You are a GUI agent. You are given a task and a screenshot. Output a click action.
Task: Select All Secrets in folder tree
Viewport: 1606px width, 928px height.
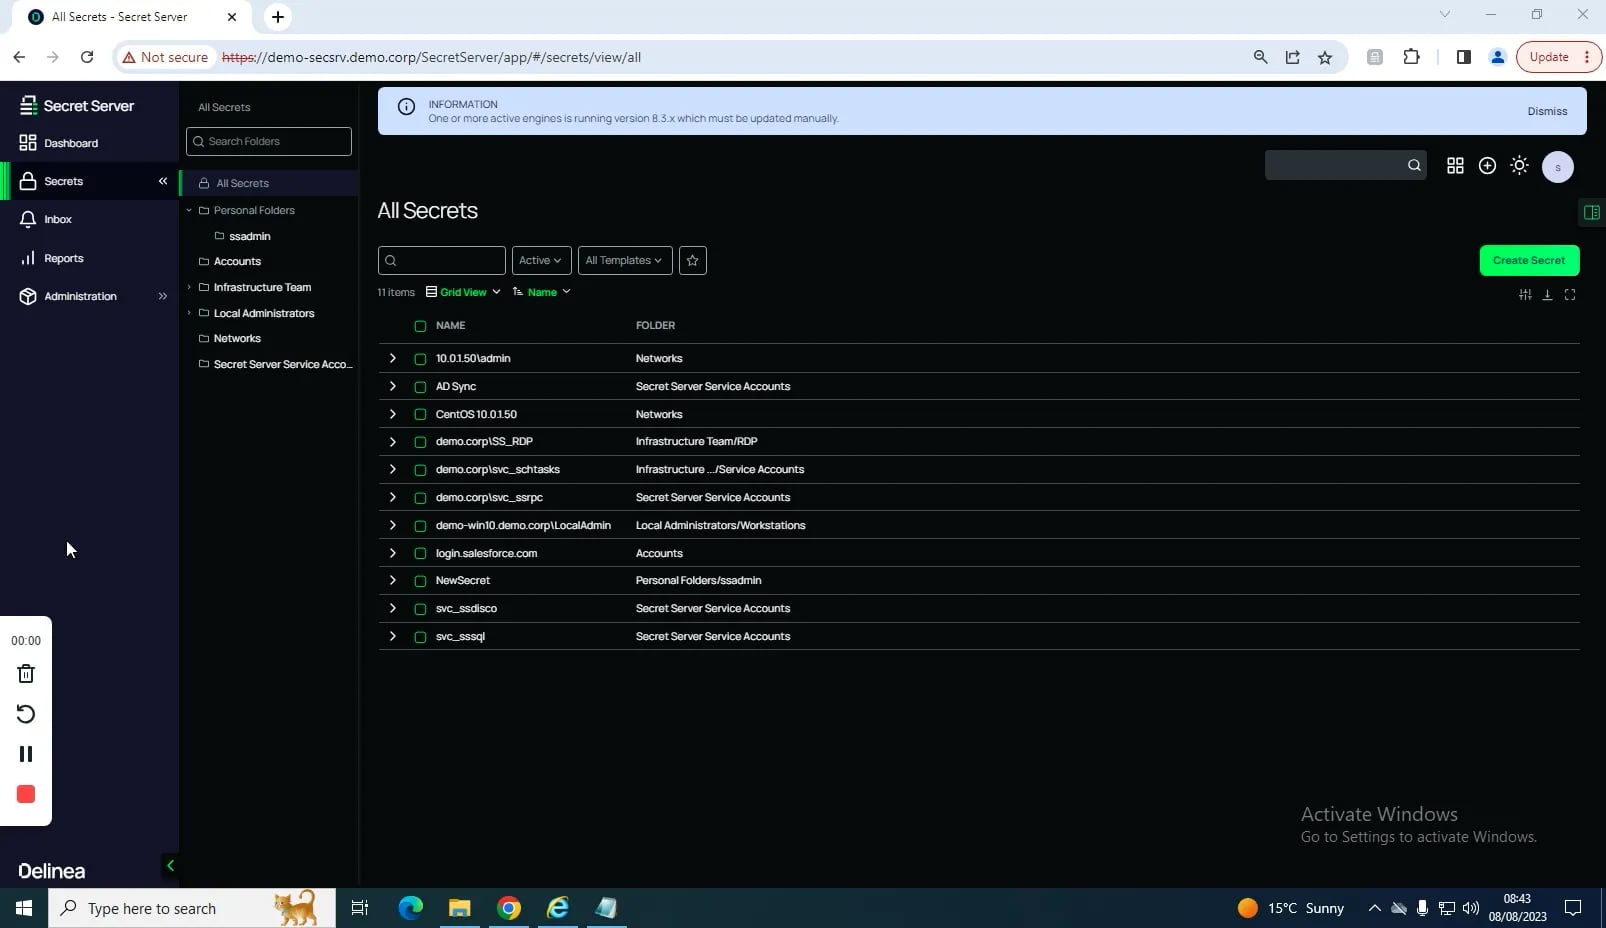coord(242,183)
